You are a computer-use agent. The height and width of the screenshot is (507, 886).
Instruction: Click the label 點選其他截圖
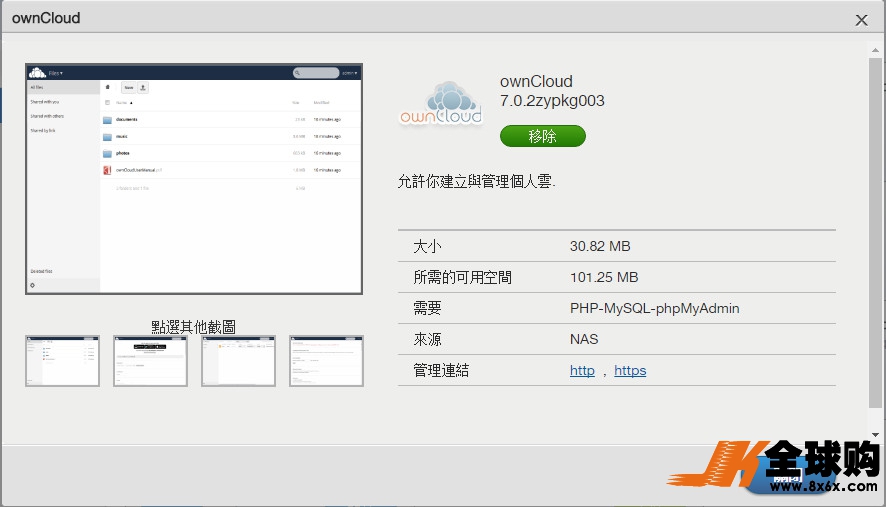[x=193, y=327]
